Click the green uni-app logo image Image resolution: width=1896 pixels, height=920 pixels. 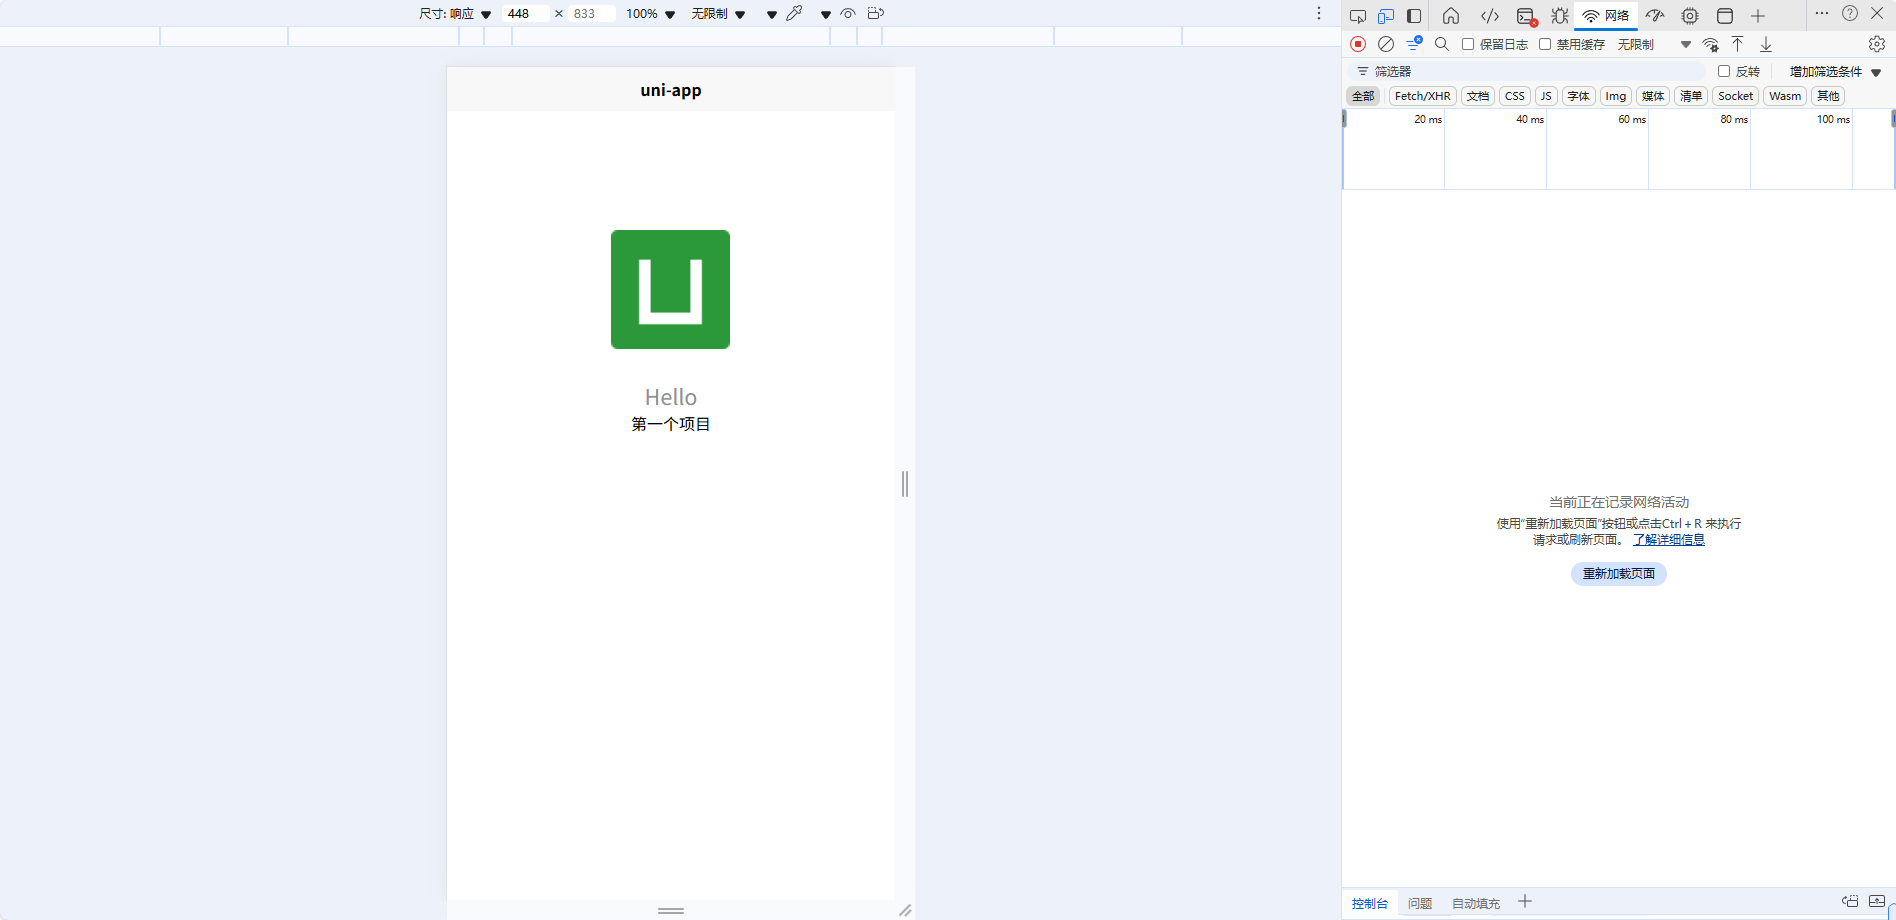(670, 289)
